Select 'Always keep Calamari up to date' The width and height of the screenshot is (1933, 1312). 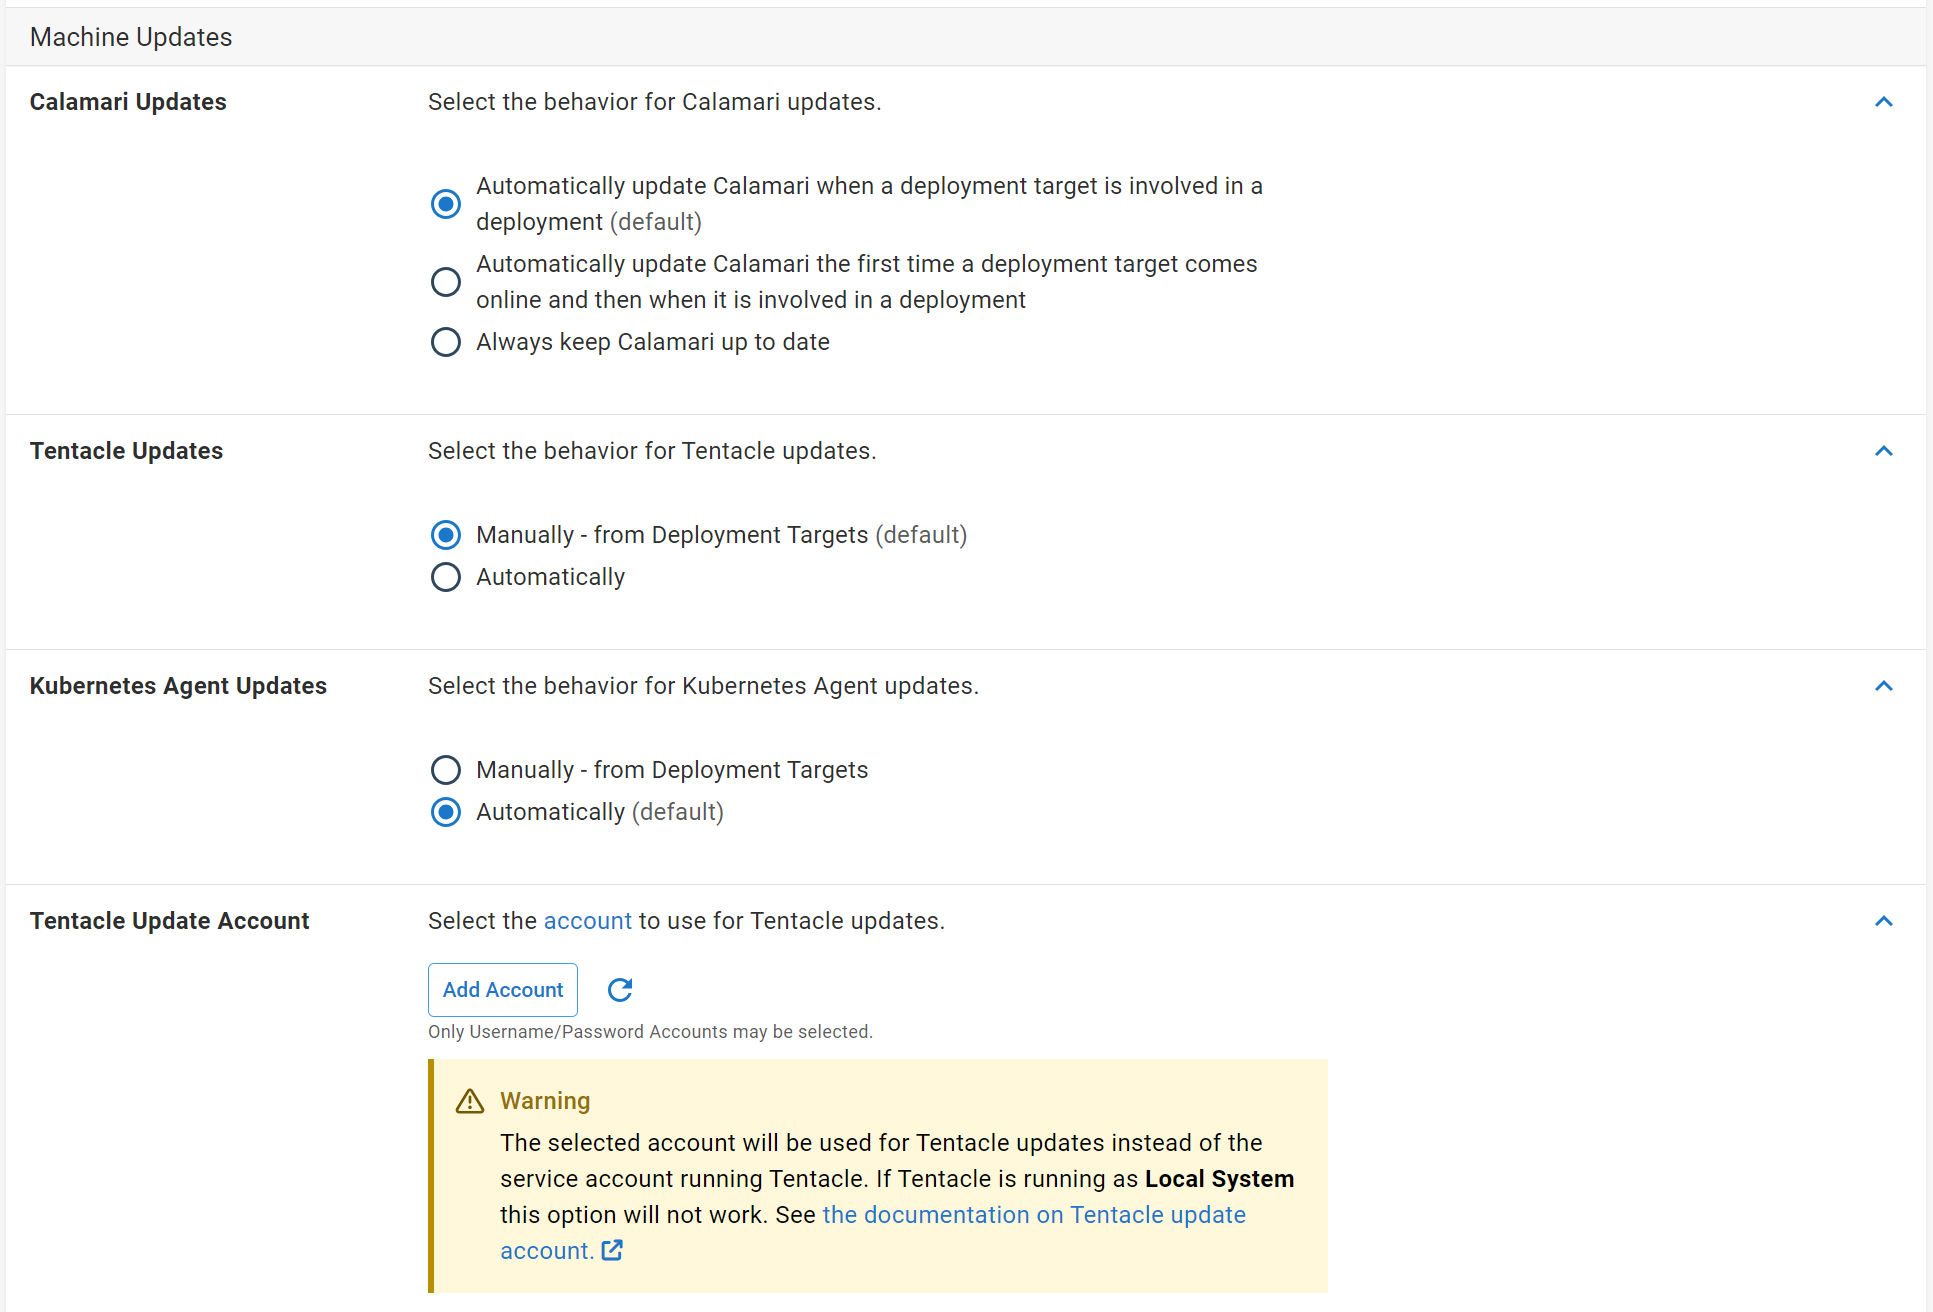[446, 342]
